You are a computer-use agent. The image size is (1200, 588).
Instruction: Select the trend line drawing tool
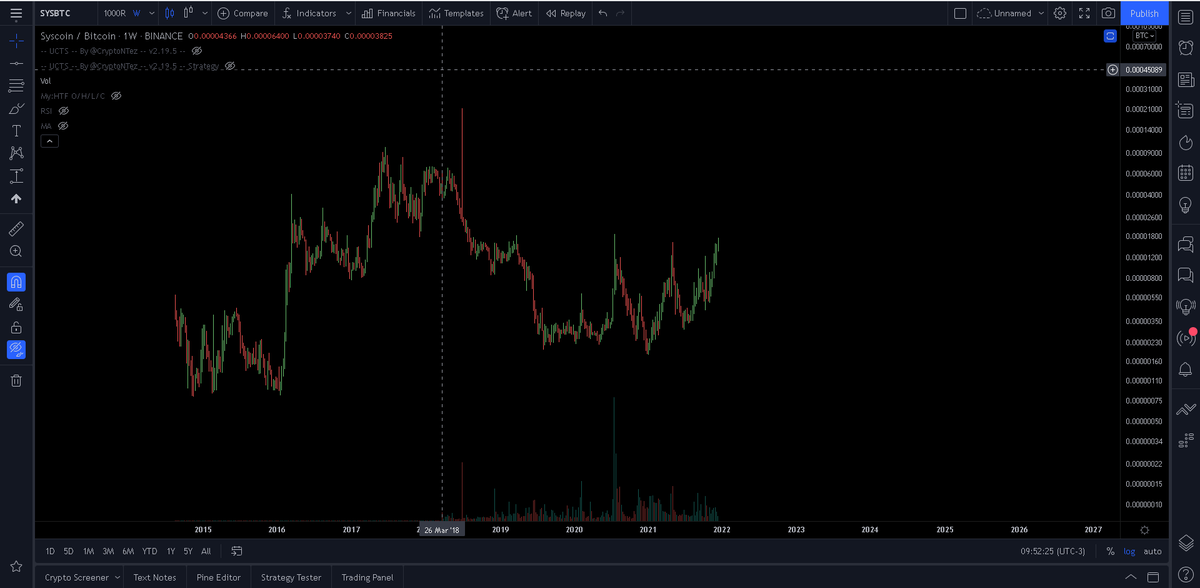tap(16, 62)
